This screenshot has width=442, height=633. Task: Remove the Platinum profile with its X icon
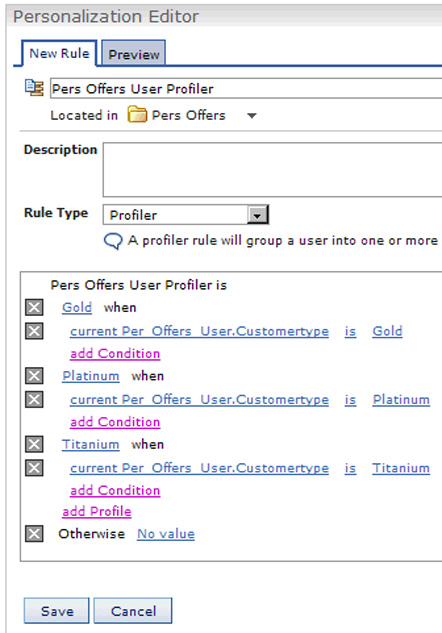[x=34, y=376]
